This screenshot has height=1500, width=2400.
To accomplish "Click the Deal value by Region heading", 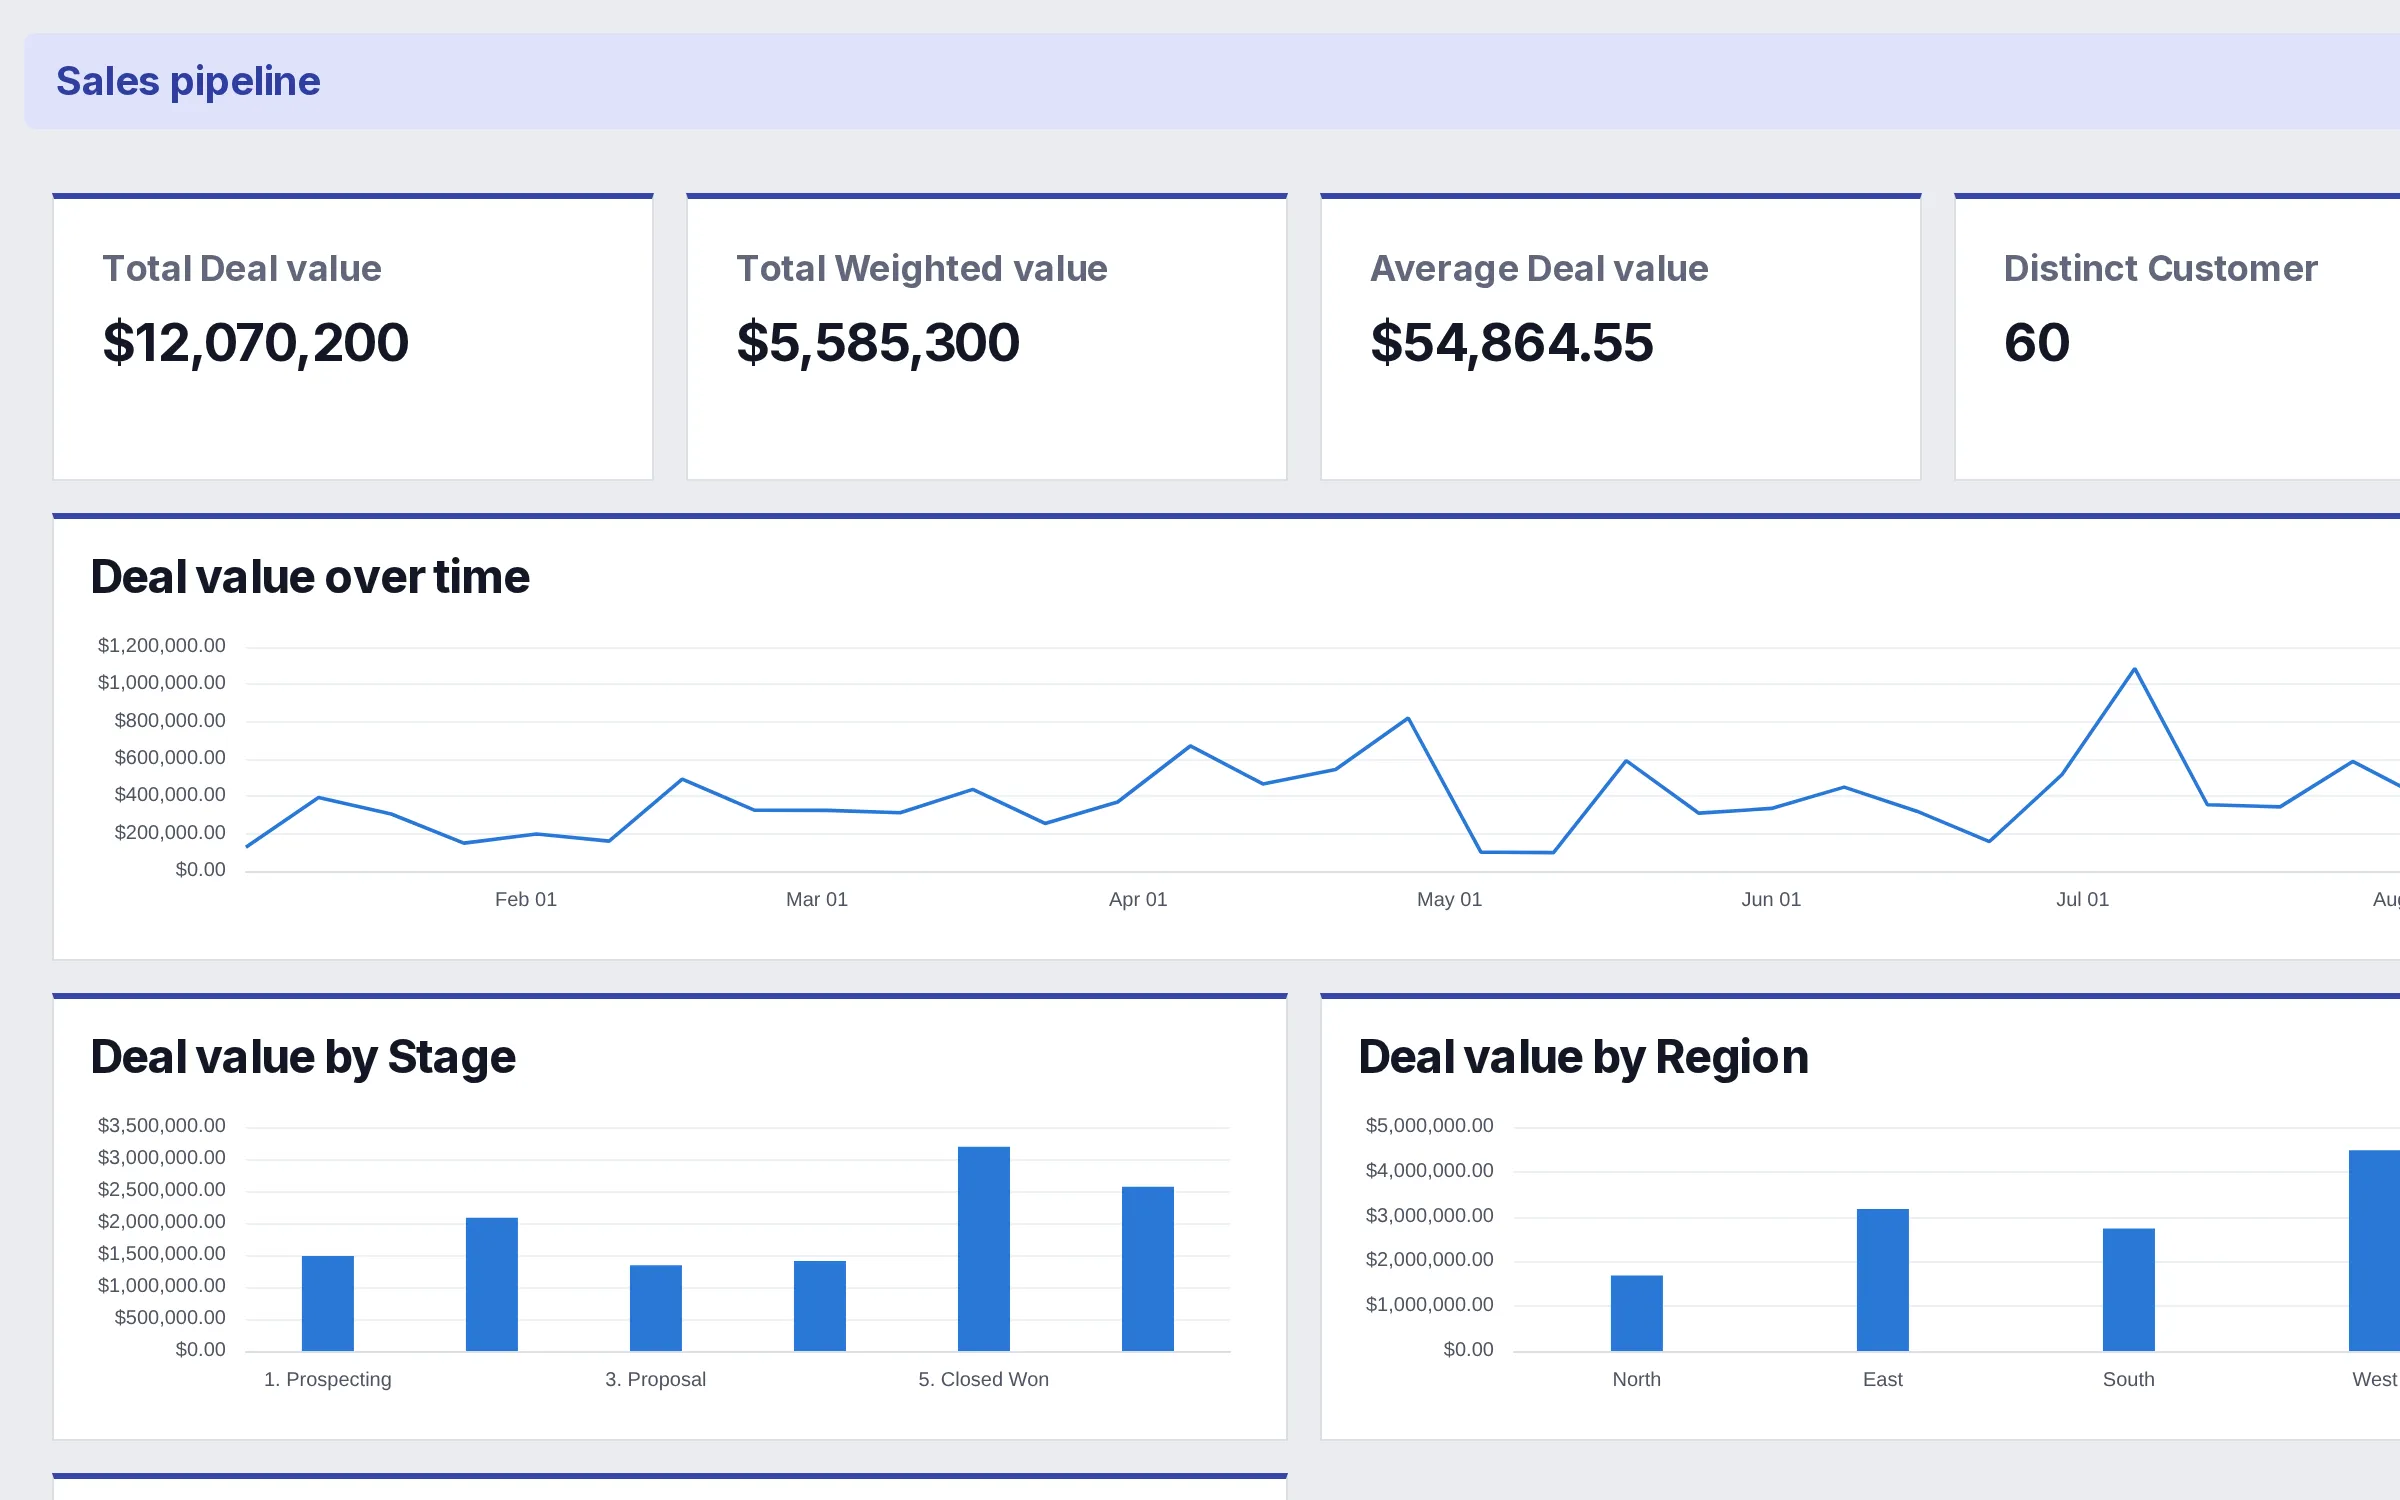I will coord(1583,1057).
